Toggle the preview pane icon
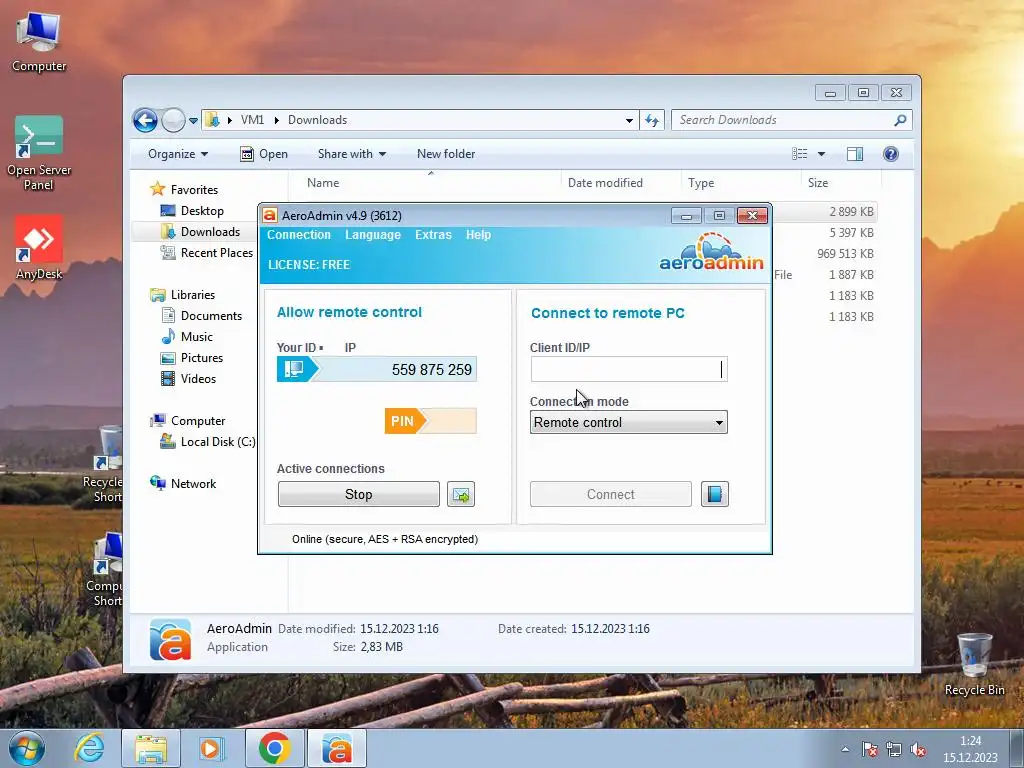The height and width of the screenshot is (768, 1024). (855, 154)
